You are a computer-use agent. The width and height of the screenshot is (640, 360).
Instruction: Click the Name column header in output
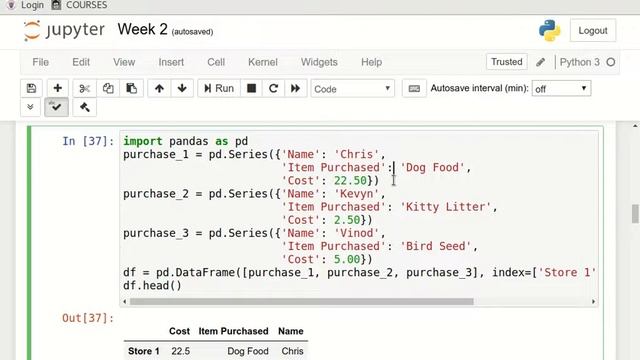pos(291,331)
